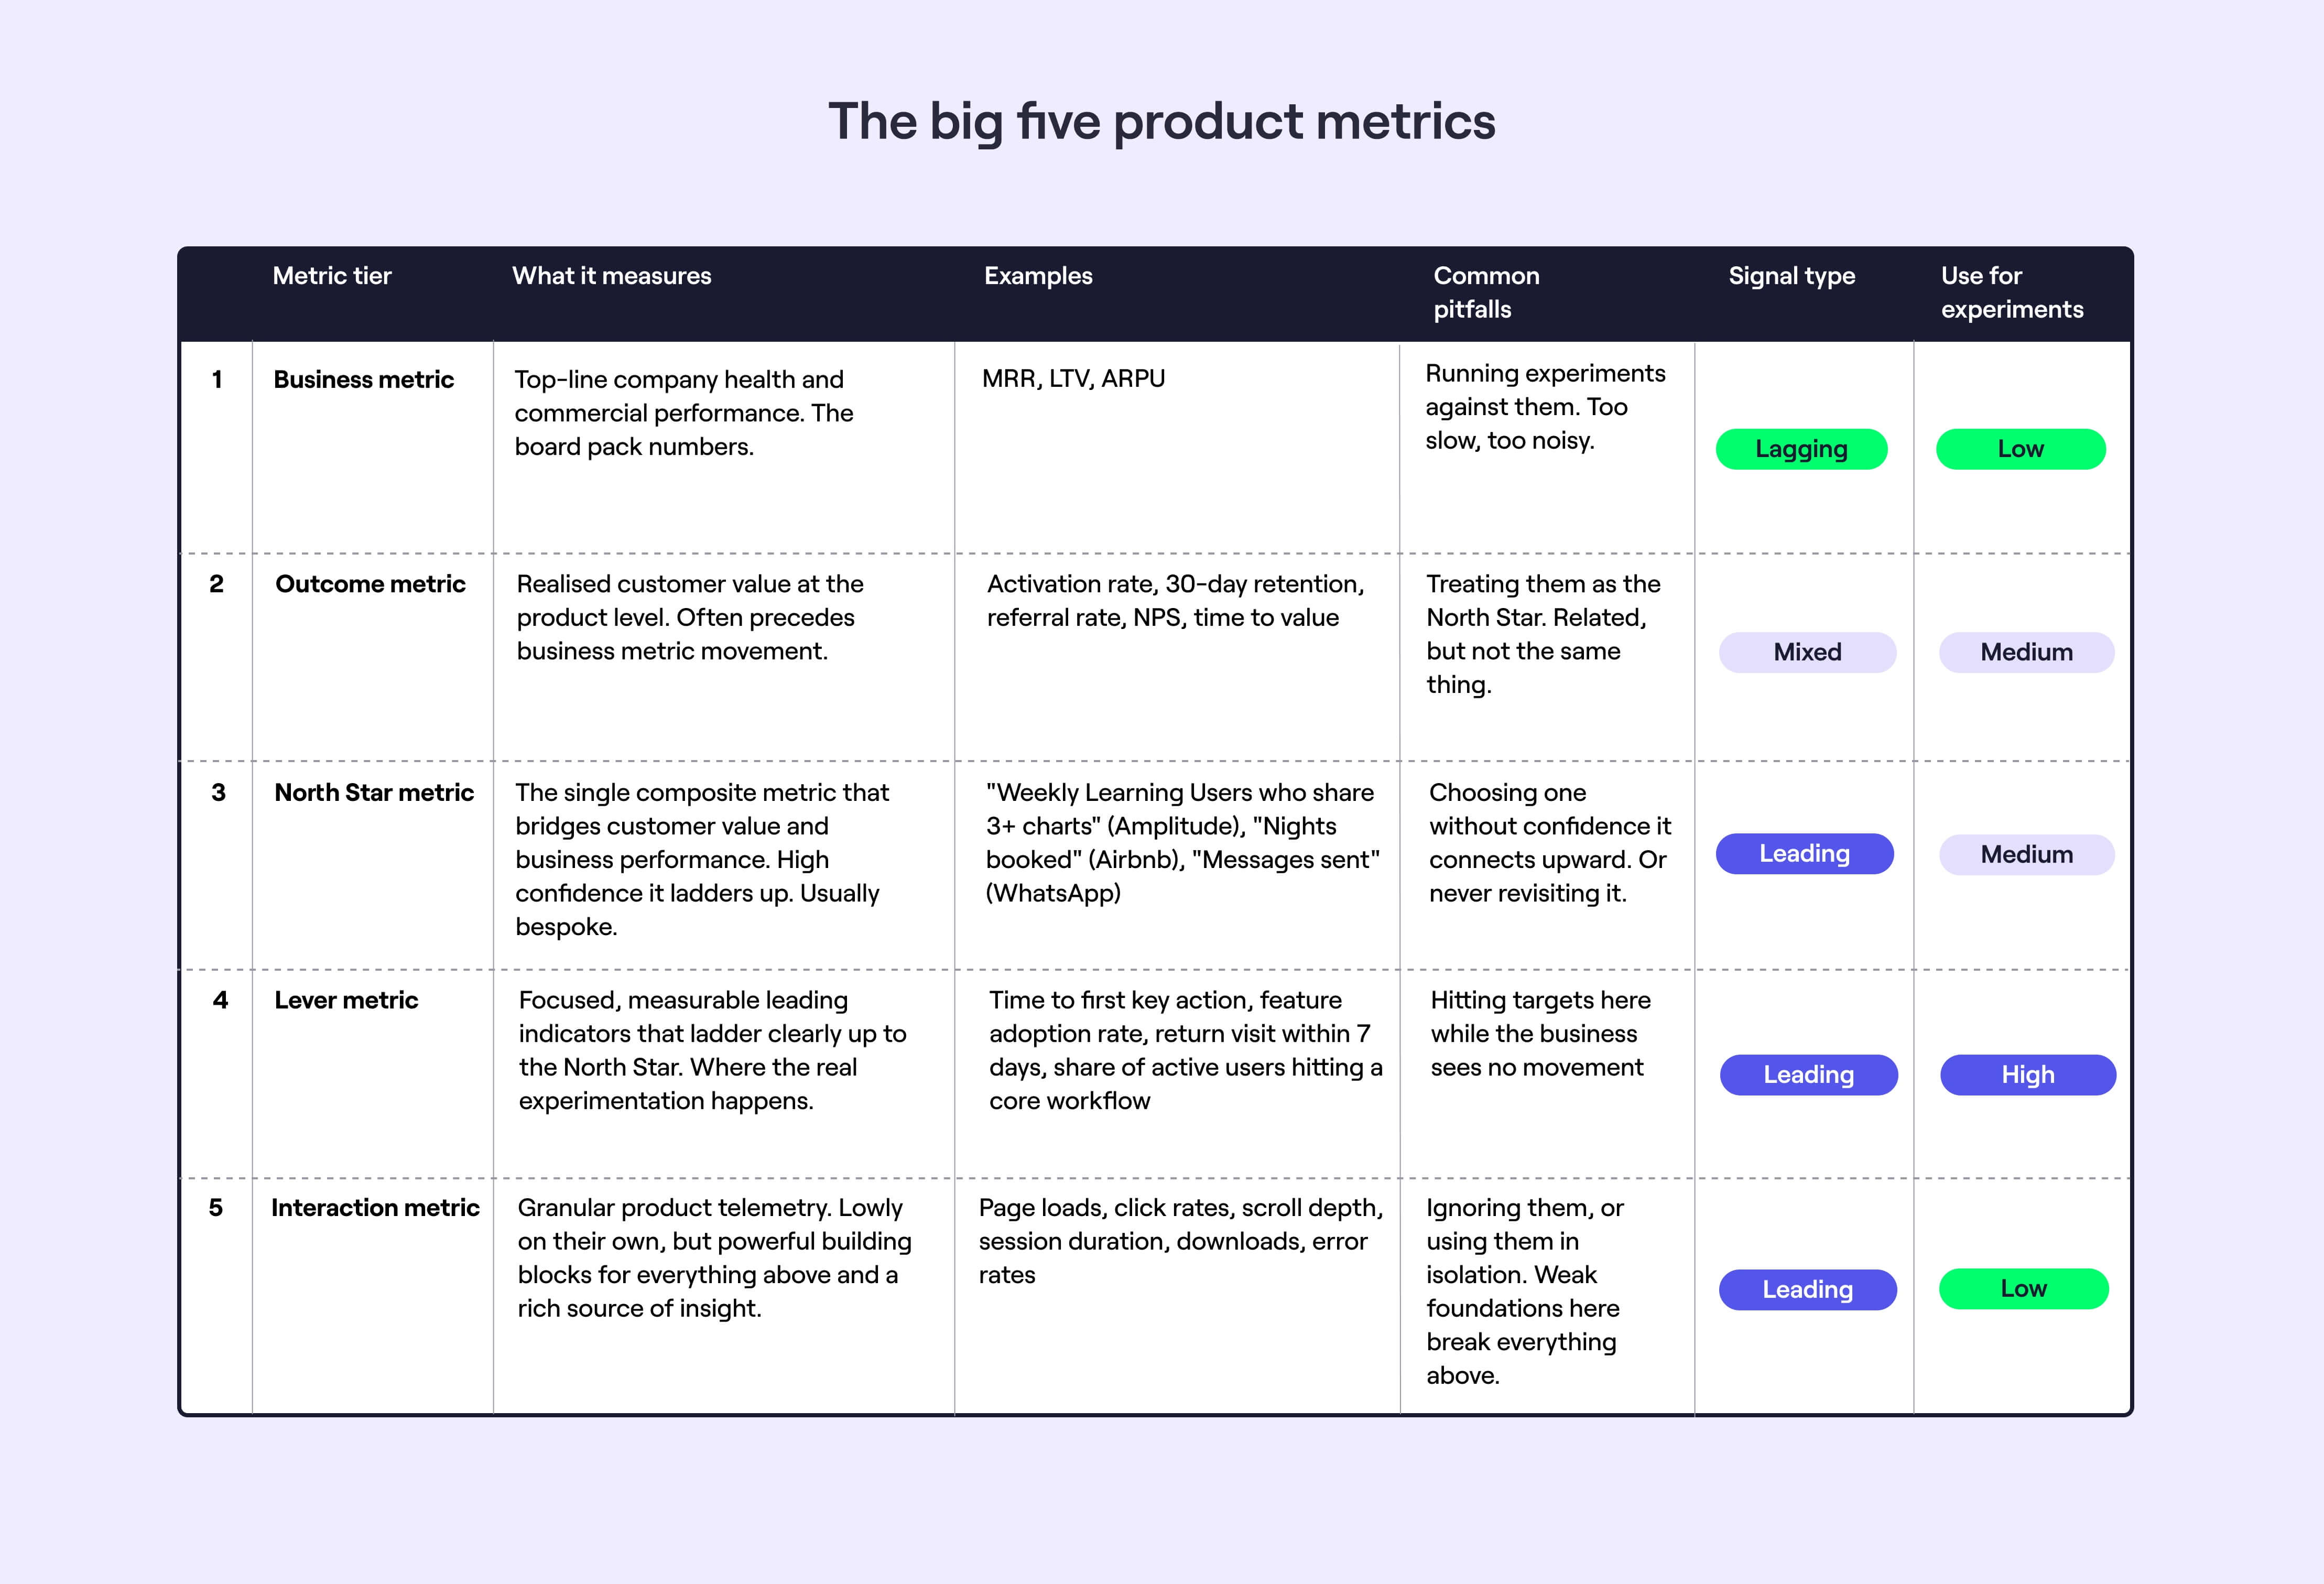Screen dimensions: 2324x1584
Task: Select the Leading pill in North Star row
Action: pyautogui.click(x=1804, y=854)
